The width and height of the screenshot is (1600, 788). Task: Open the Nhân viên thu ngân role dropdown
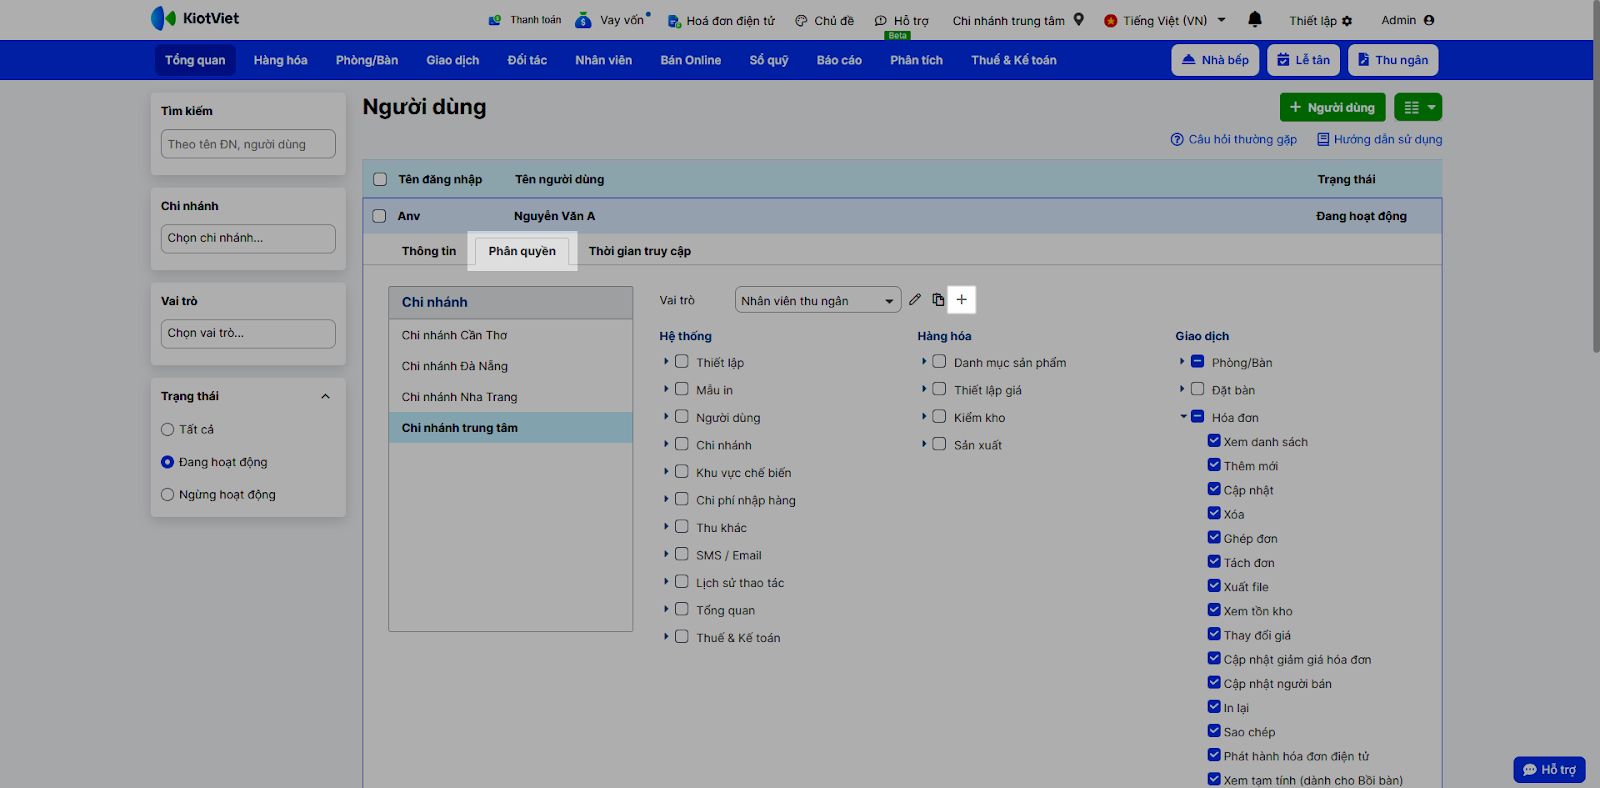[817, 301]
